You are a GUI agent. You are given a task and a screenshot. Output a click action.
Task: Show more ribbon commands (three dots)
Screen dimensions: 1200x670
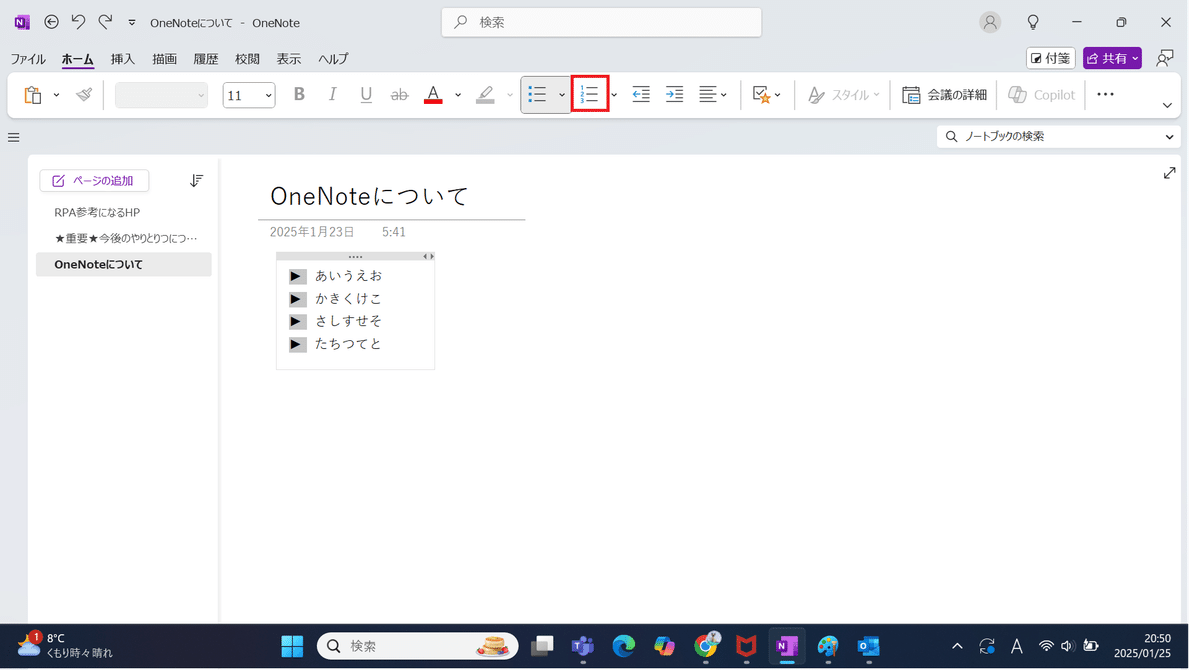1105,94
